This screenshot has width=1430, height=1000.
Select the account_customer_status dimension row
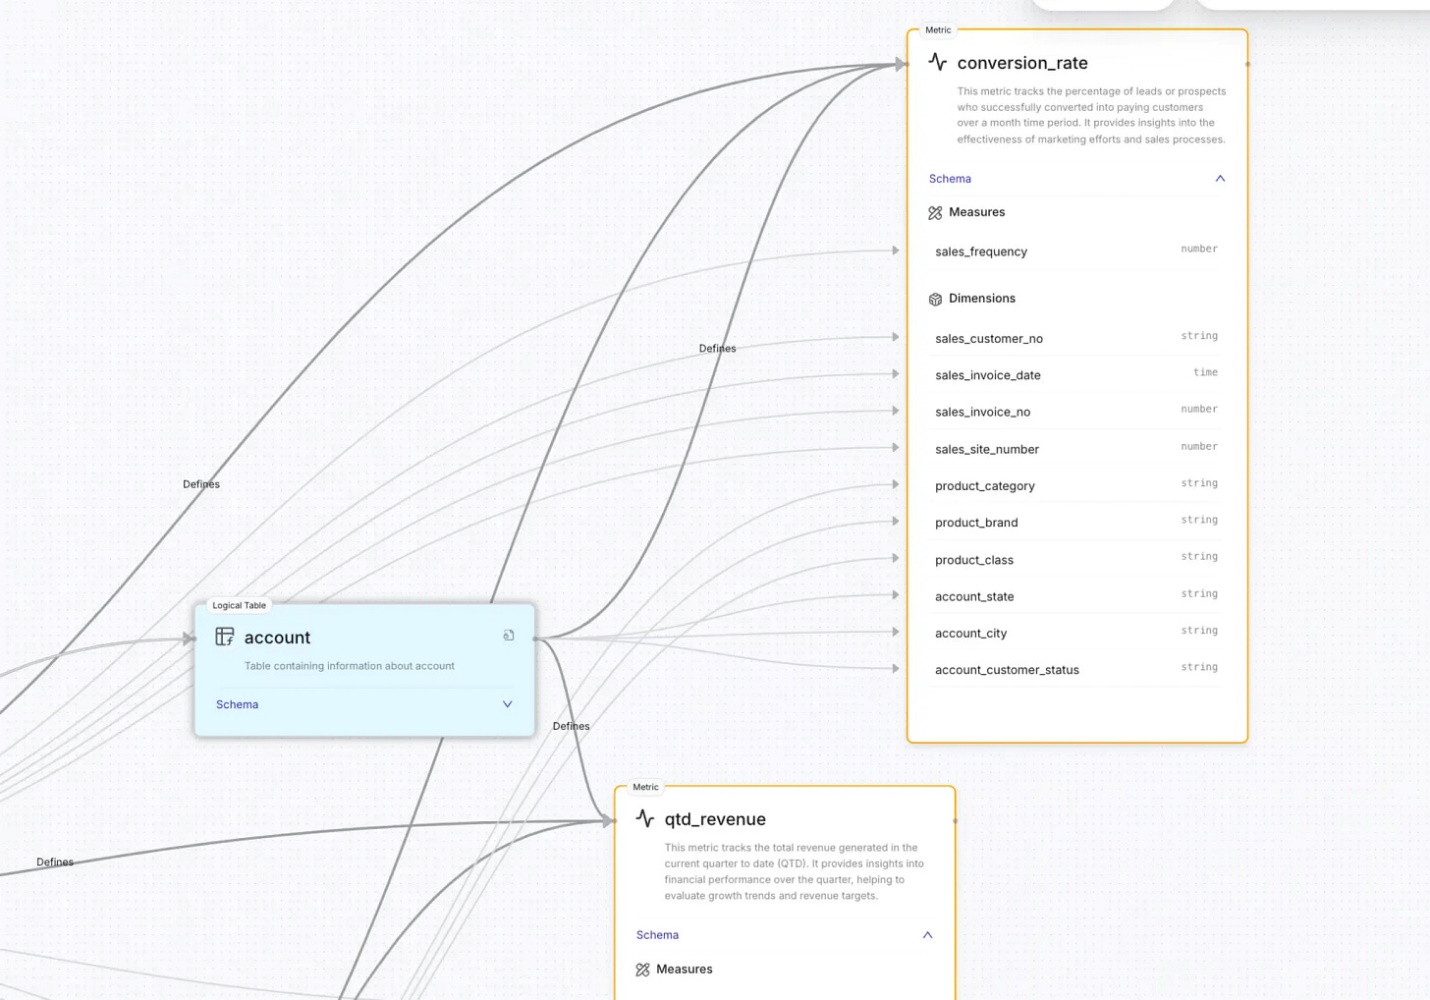[1077, 670]
